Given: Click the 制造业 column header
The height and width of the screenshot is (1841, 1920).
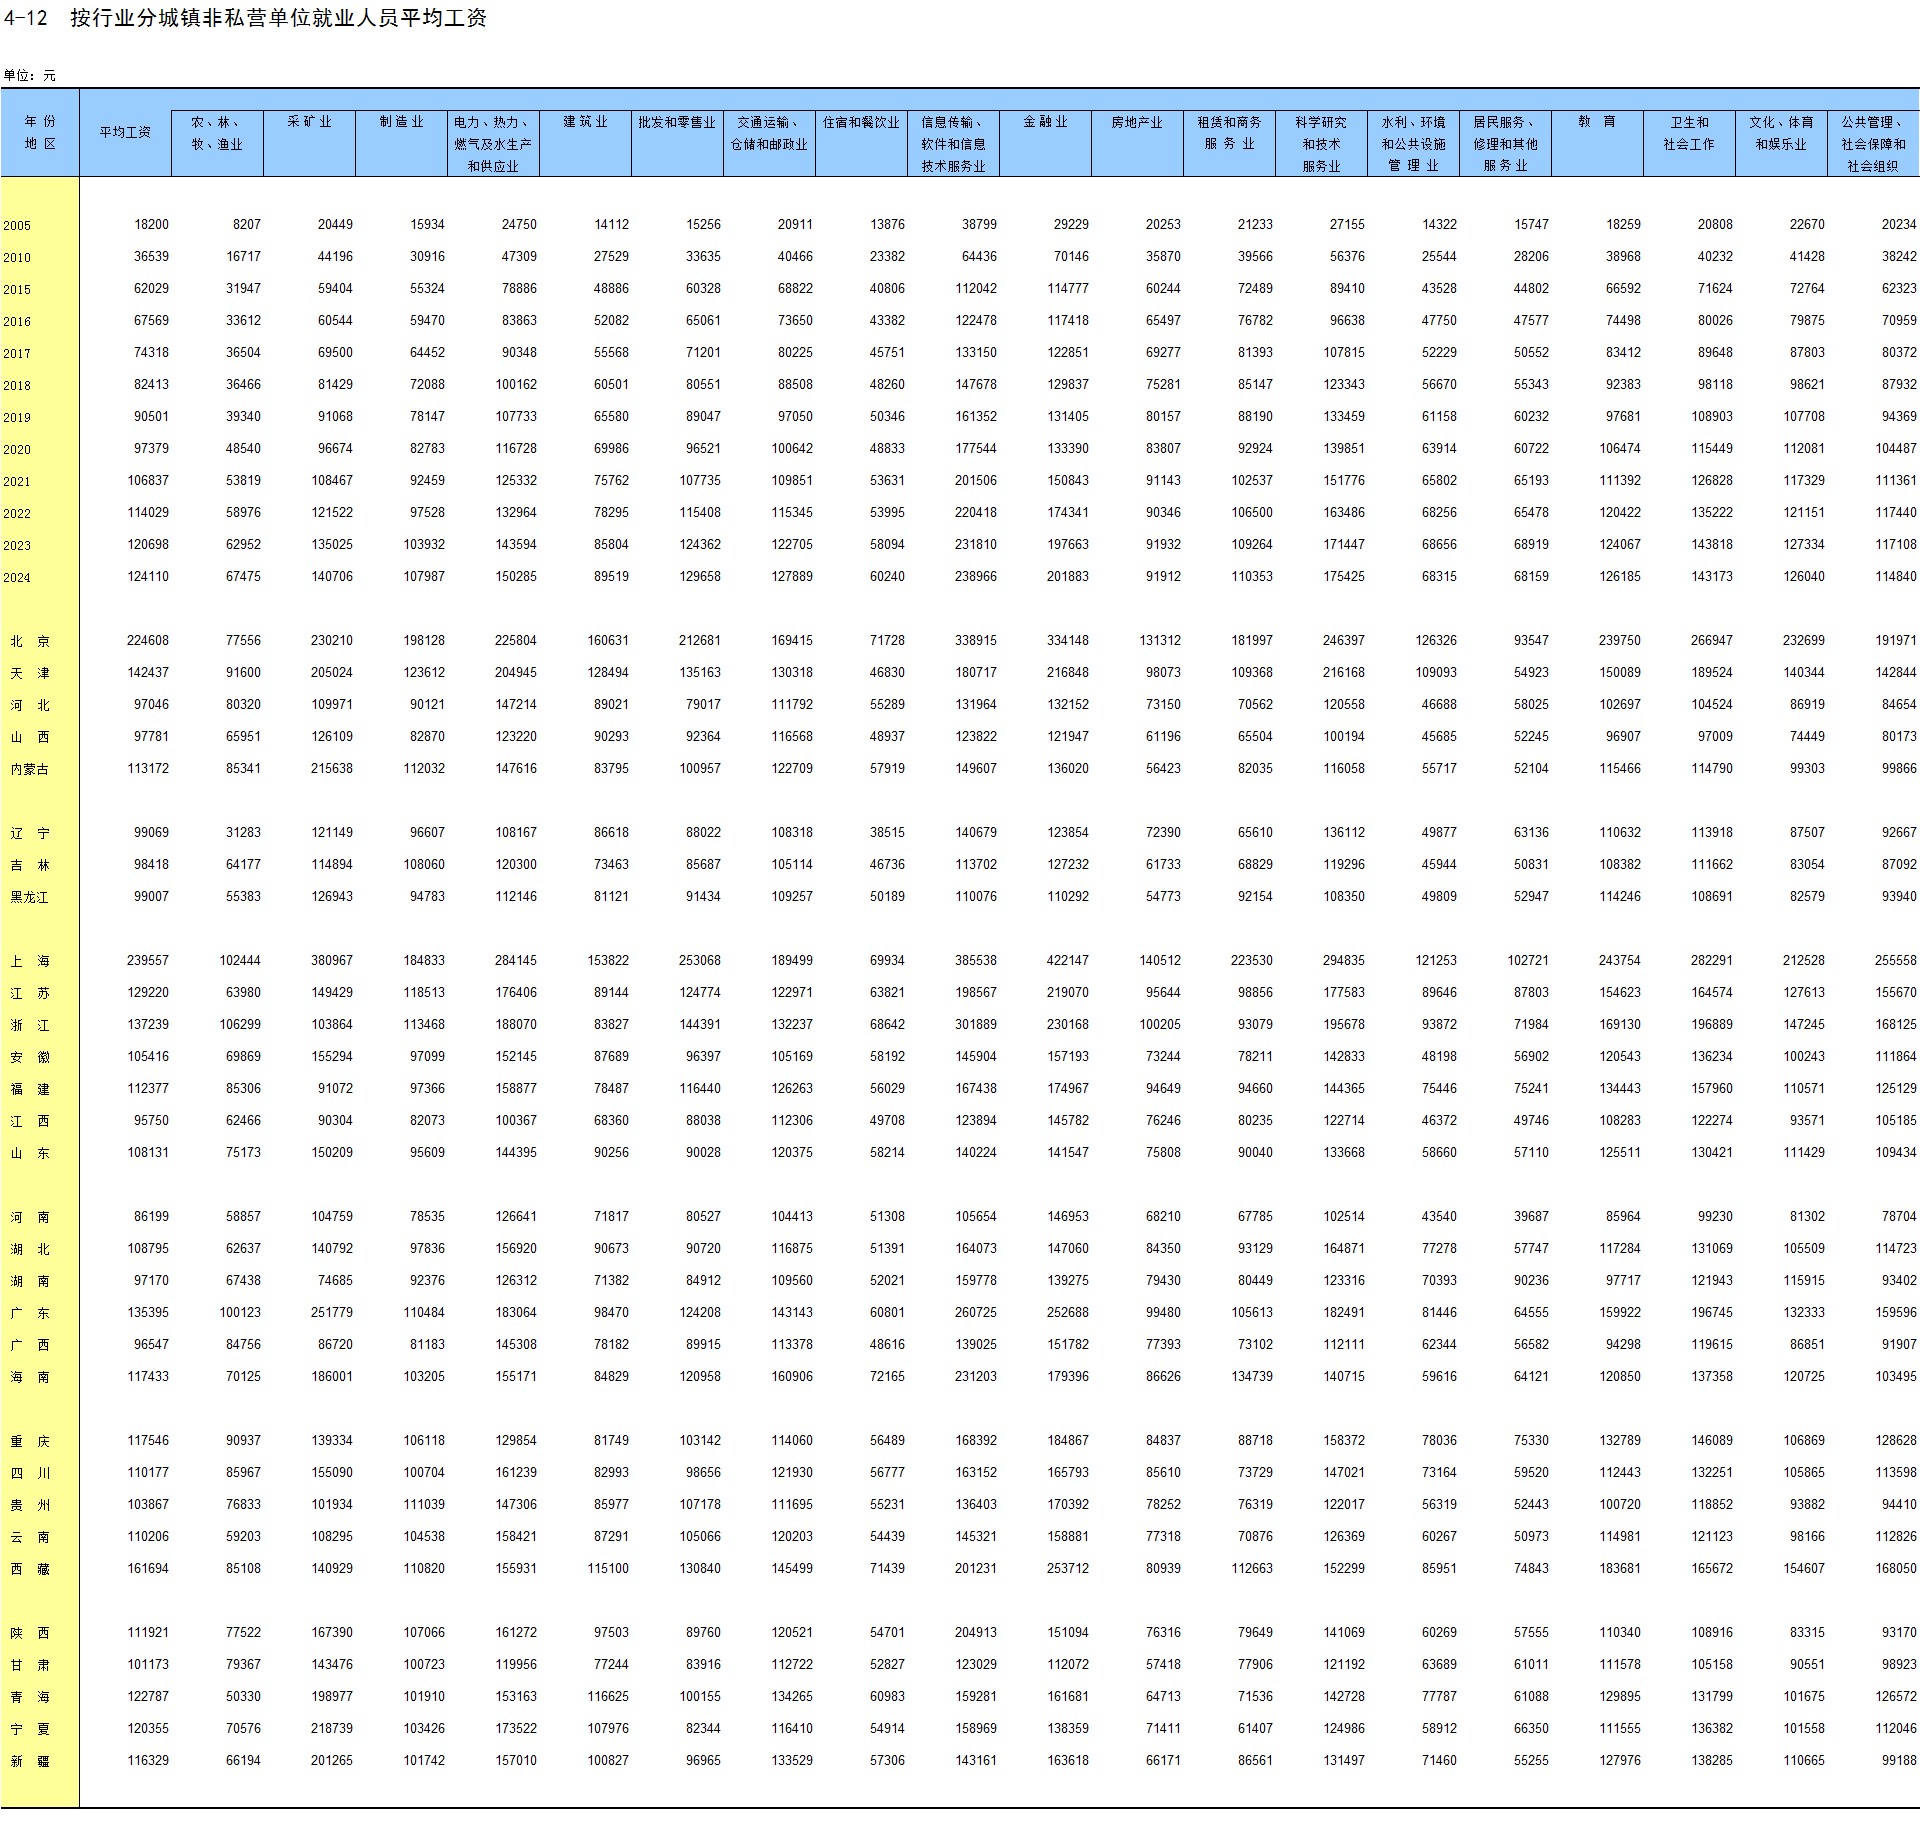Looking at the screenshot, I should (x=401, y=122).
